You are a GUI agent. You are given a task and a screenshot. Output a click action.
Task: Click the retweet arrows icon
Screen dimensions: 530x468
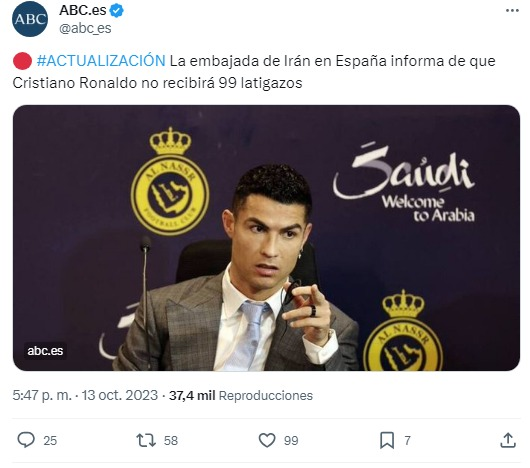(x=146, y=440)
